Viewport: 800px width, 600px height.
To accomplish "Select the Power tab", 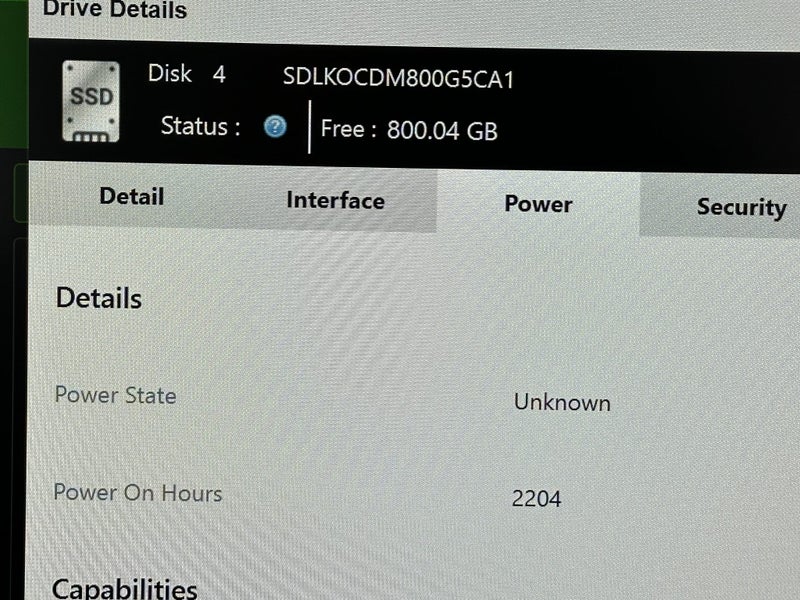I will [x=538, y=204].
